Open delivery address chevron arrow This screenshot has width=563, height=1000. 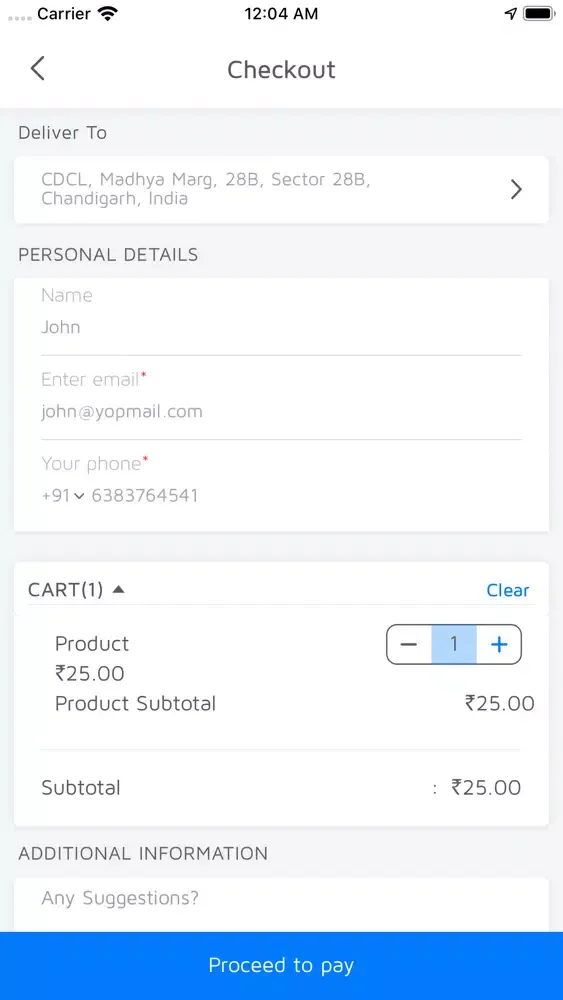(x=516, y=189)
